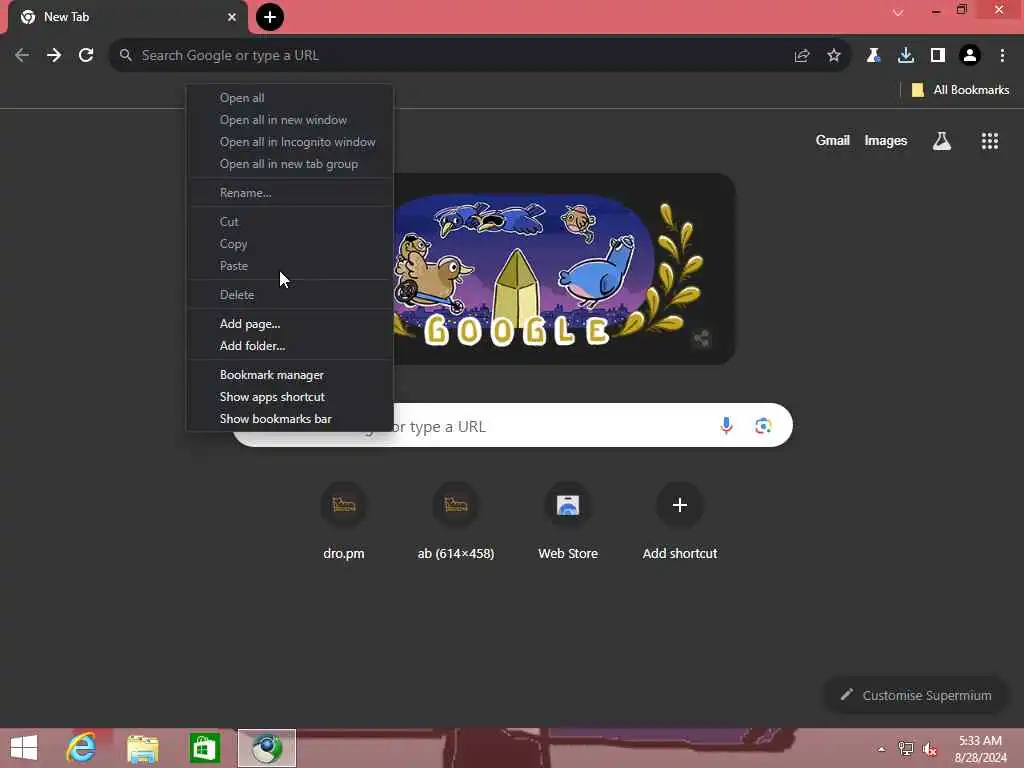The image size is (1024, 768).
Task: Toggle the side panel icon
Action: (938, 56)
